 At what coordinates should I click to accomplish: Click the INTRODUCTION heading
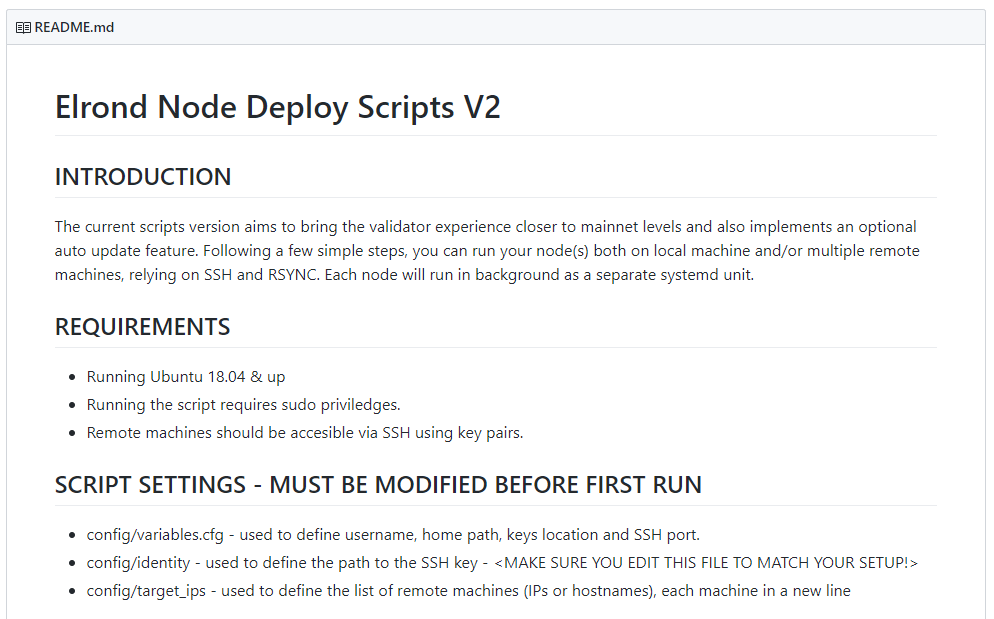143,177
